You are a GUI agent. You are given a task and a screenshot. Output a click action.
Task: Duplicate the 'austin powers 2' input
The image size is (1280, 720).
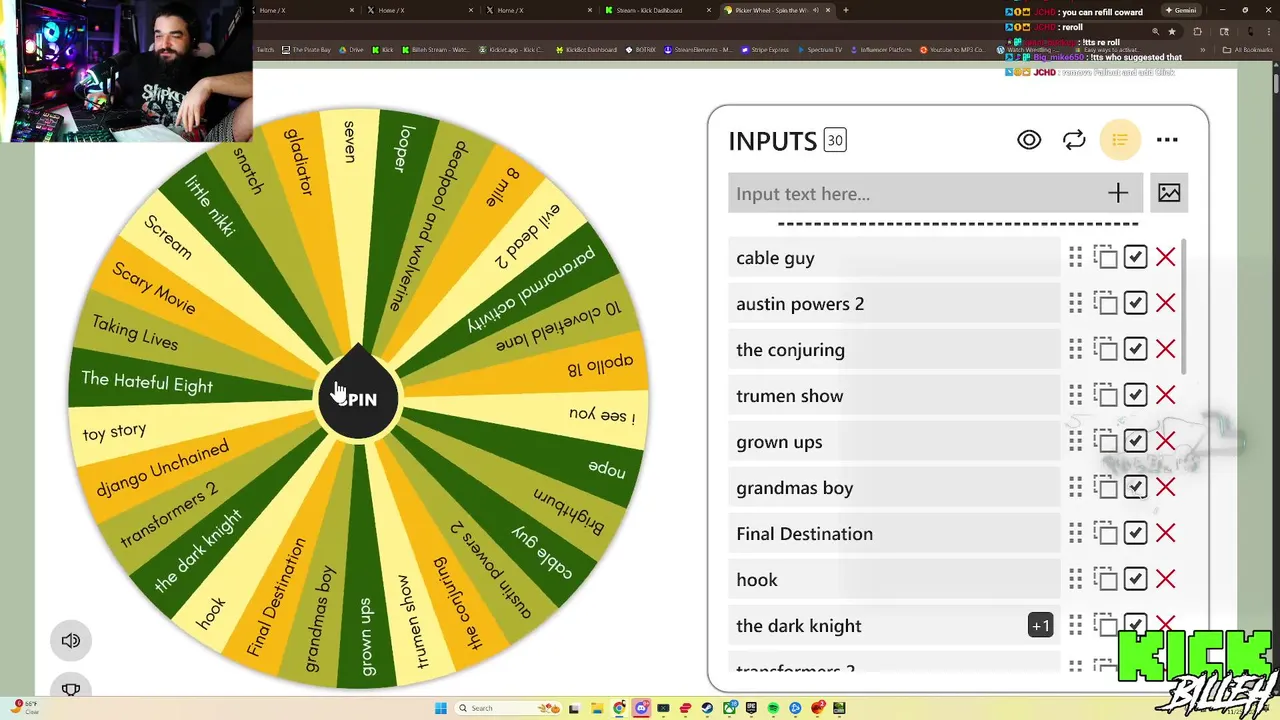coord(1105,303)
